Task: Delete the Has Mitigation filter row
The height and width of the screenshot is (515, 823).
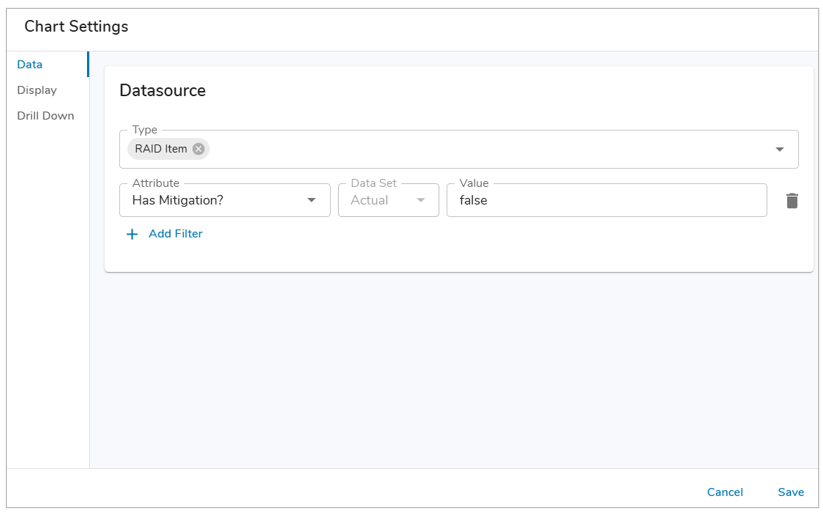Action: click(792, 201)
